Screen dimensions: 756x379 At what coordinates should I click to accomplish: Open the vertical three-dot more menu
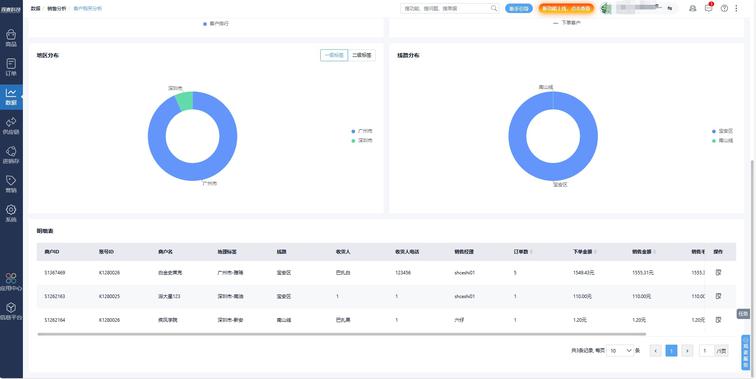pos(736,8)
